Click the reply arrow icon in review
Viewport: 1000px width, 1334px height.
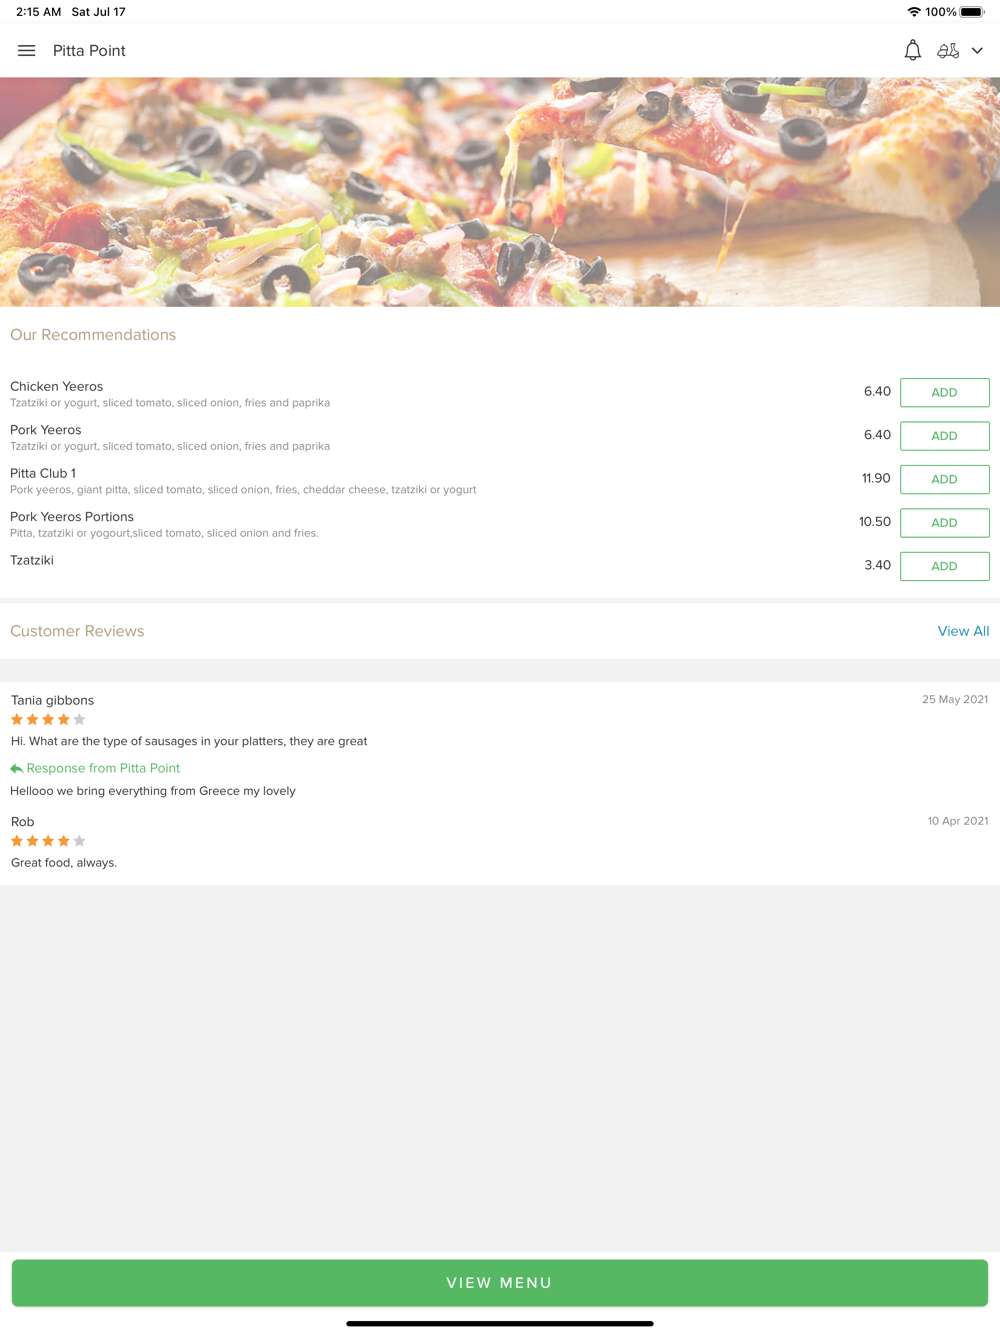pyautogui.click(x=16, y=769)
